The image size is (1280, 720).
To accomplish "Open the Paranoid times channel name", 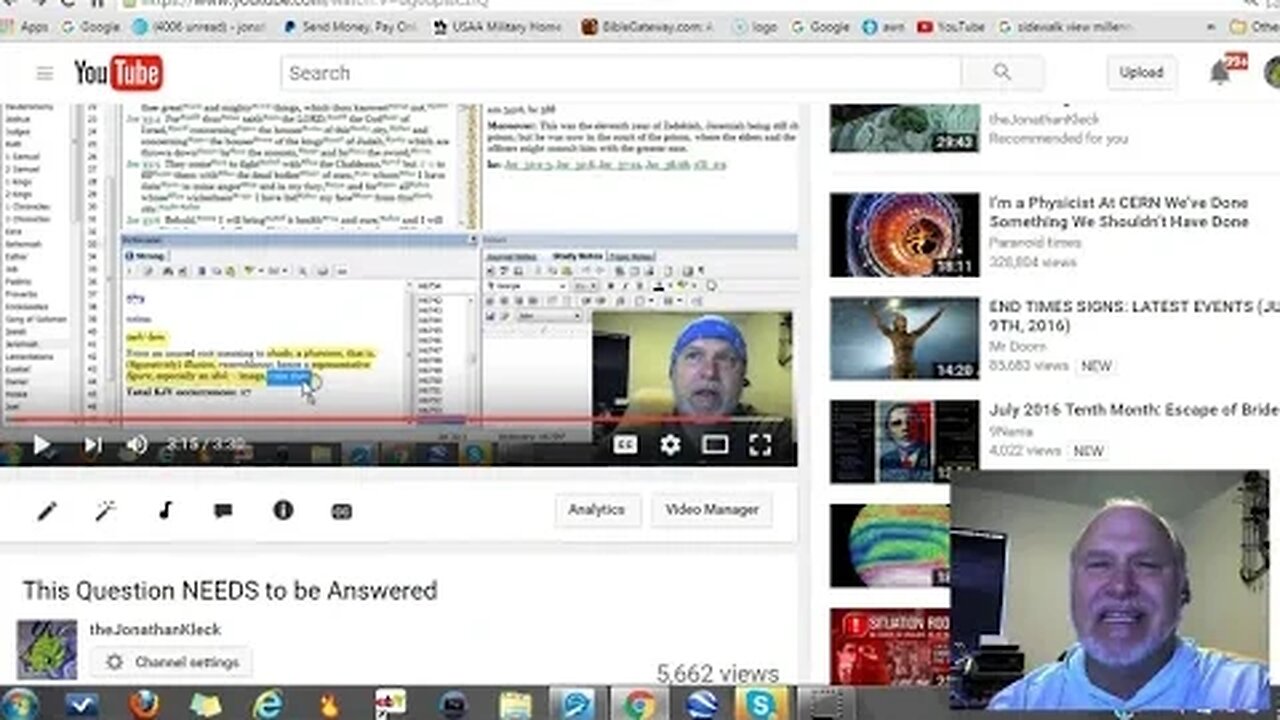I will click(1035, 243).
